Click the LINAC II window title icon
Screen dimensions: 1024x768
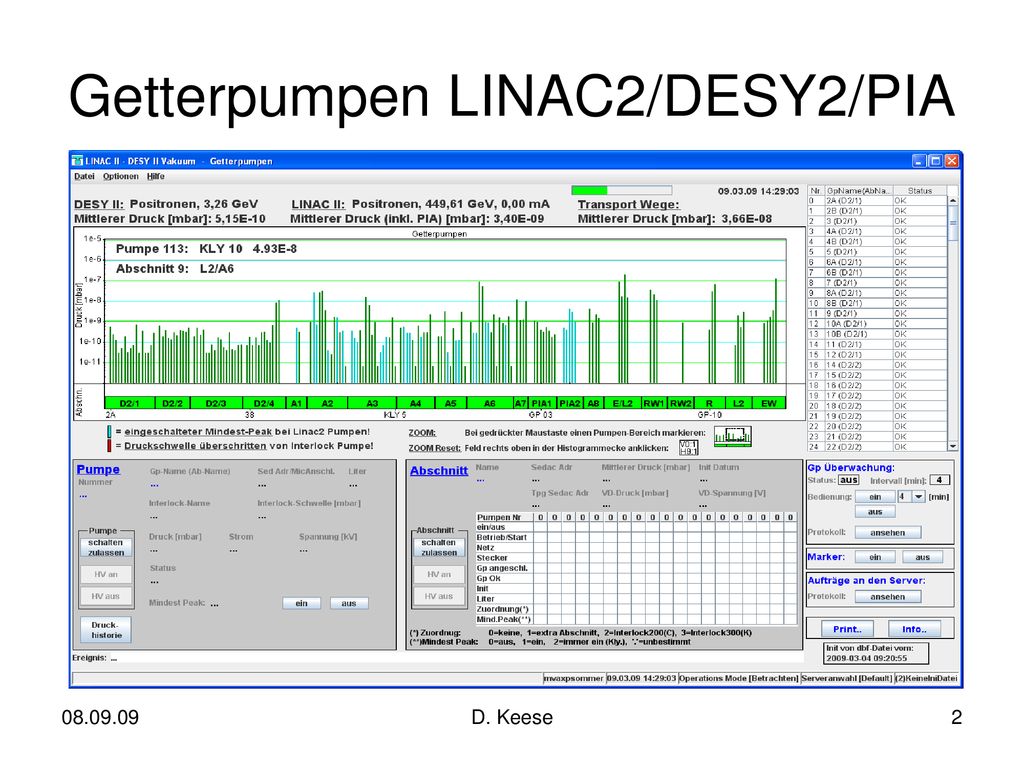click(x=78, y=161)
